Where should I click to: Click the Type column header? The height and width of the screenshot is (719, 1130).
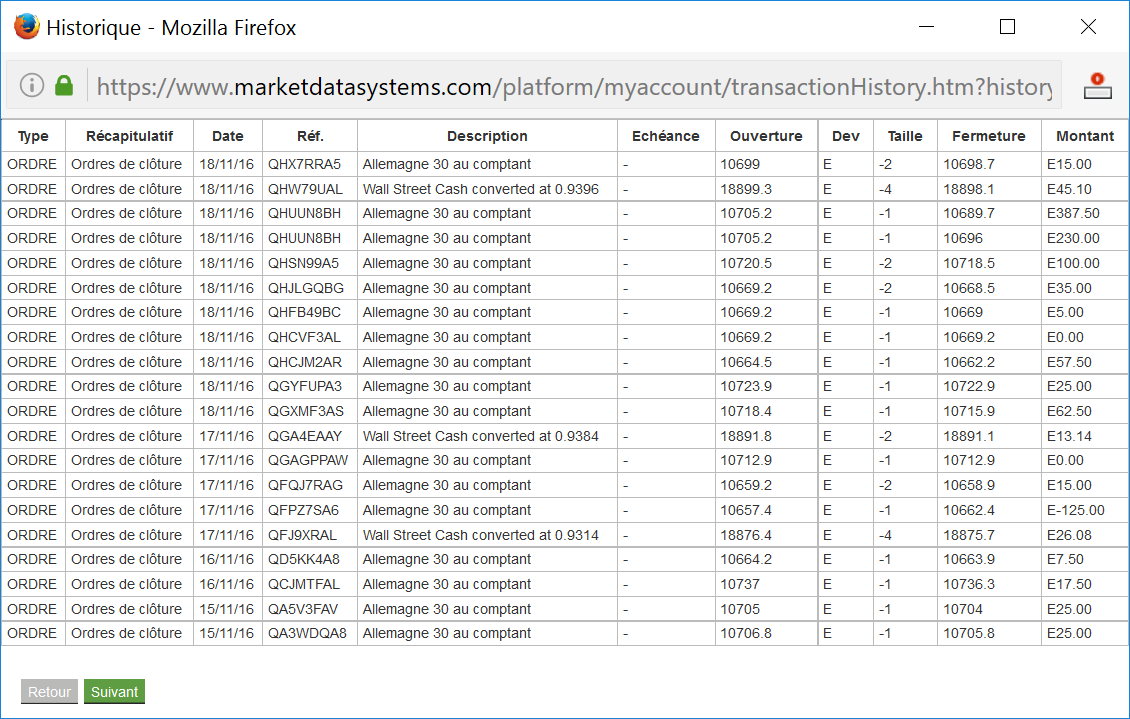coord(33,136)
